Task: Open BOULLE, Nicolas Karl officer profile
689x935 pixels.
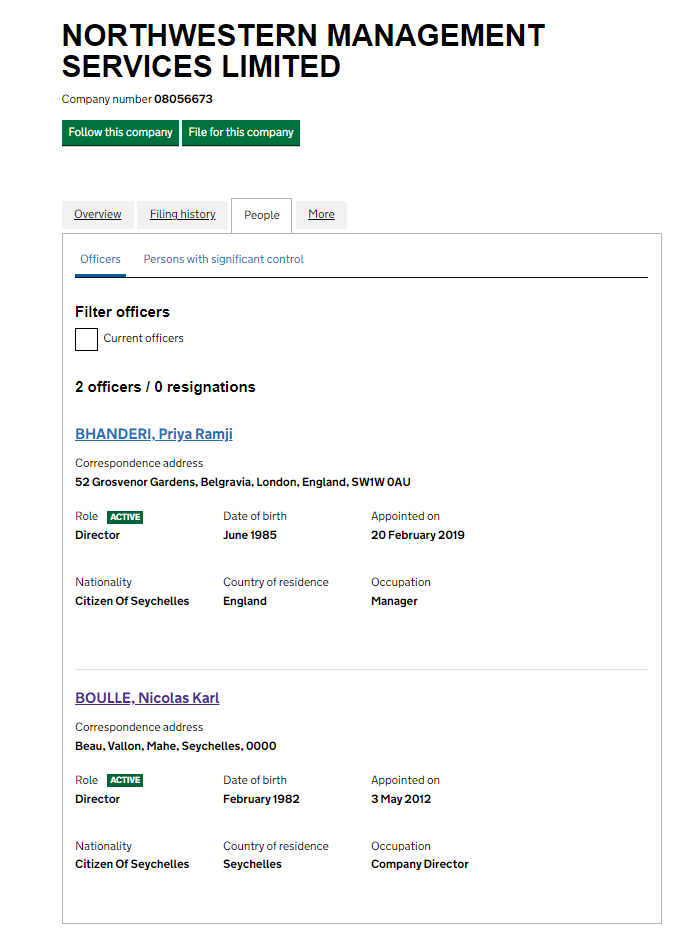Action: coord(147,699)
